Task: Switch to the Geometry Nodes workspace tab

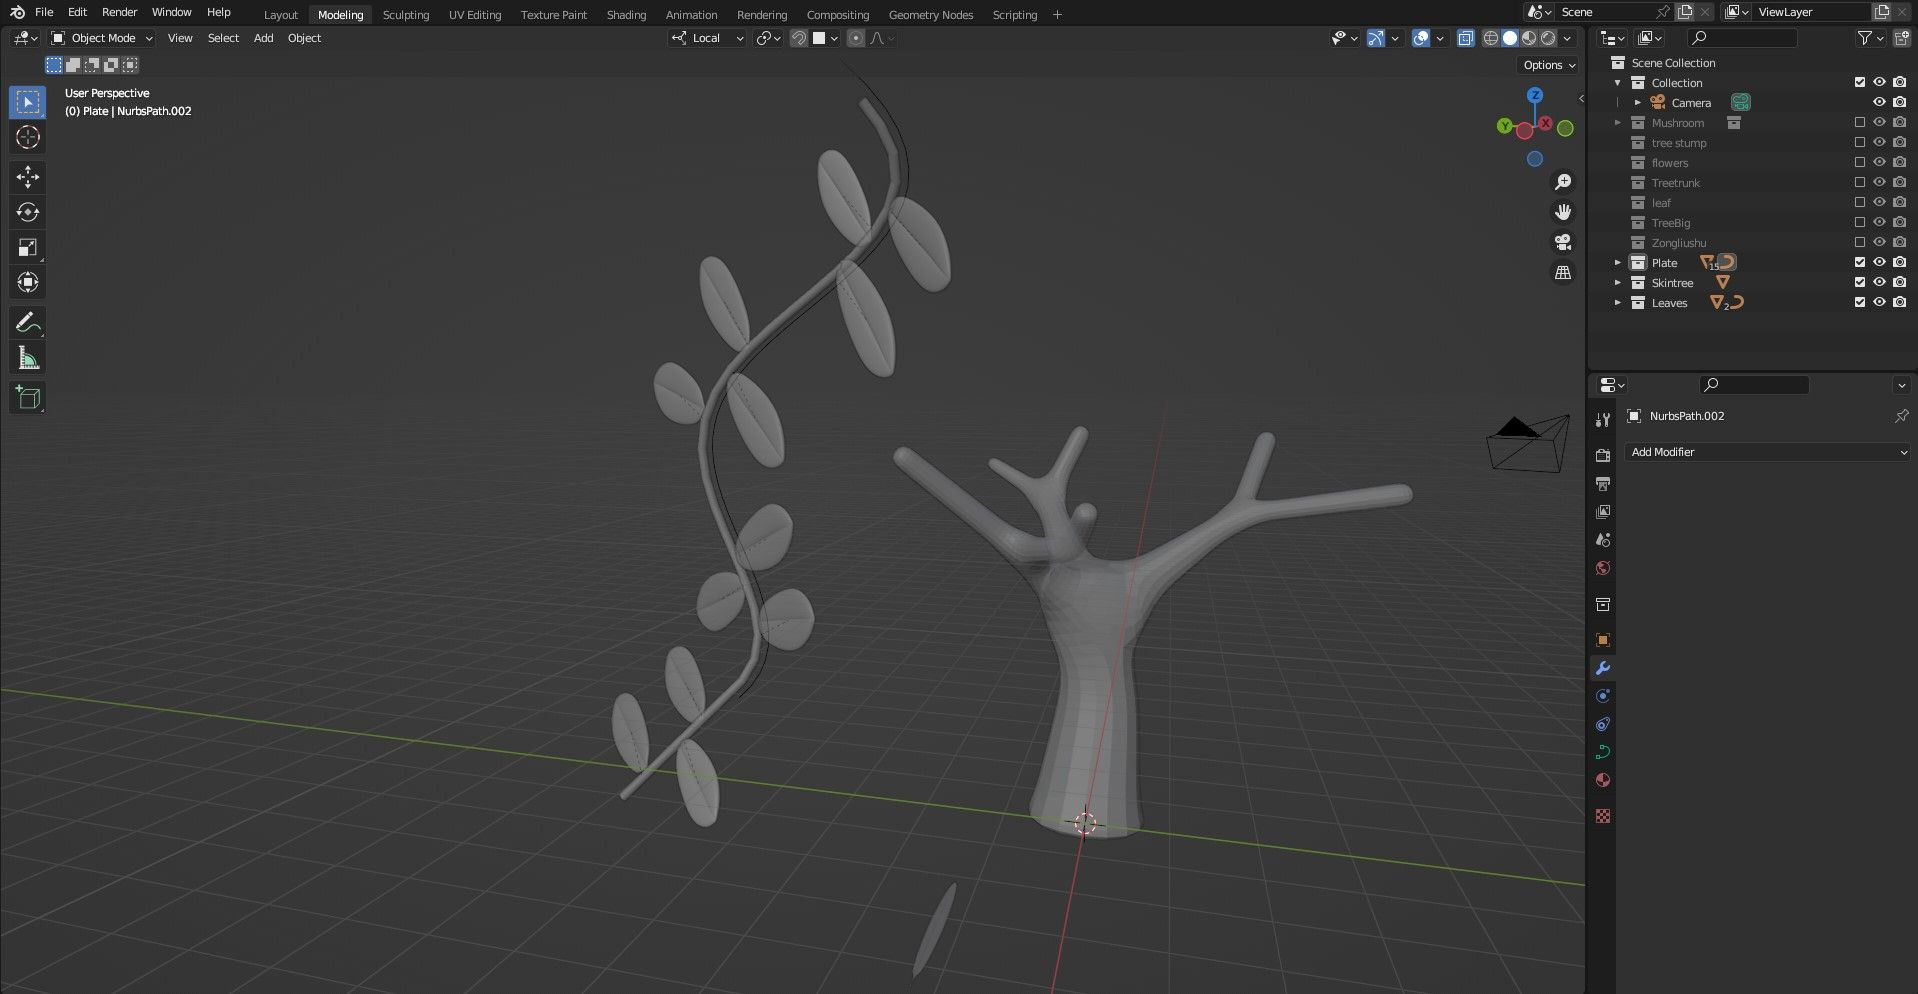Action: click(x=930, y=15)
